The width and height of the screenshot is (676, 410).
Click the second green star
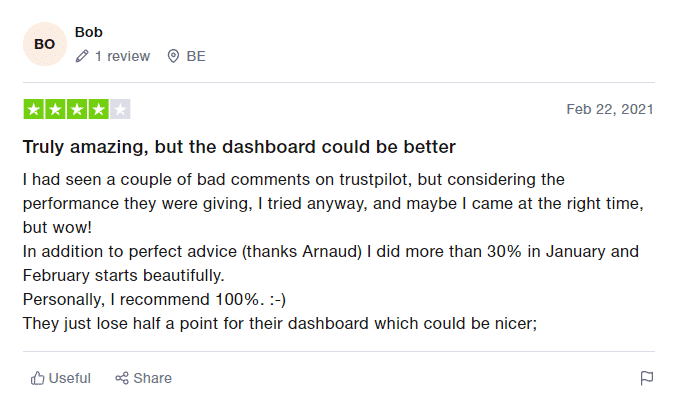pyautogui.click(x=55, y=109)
